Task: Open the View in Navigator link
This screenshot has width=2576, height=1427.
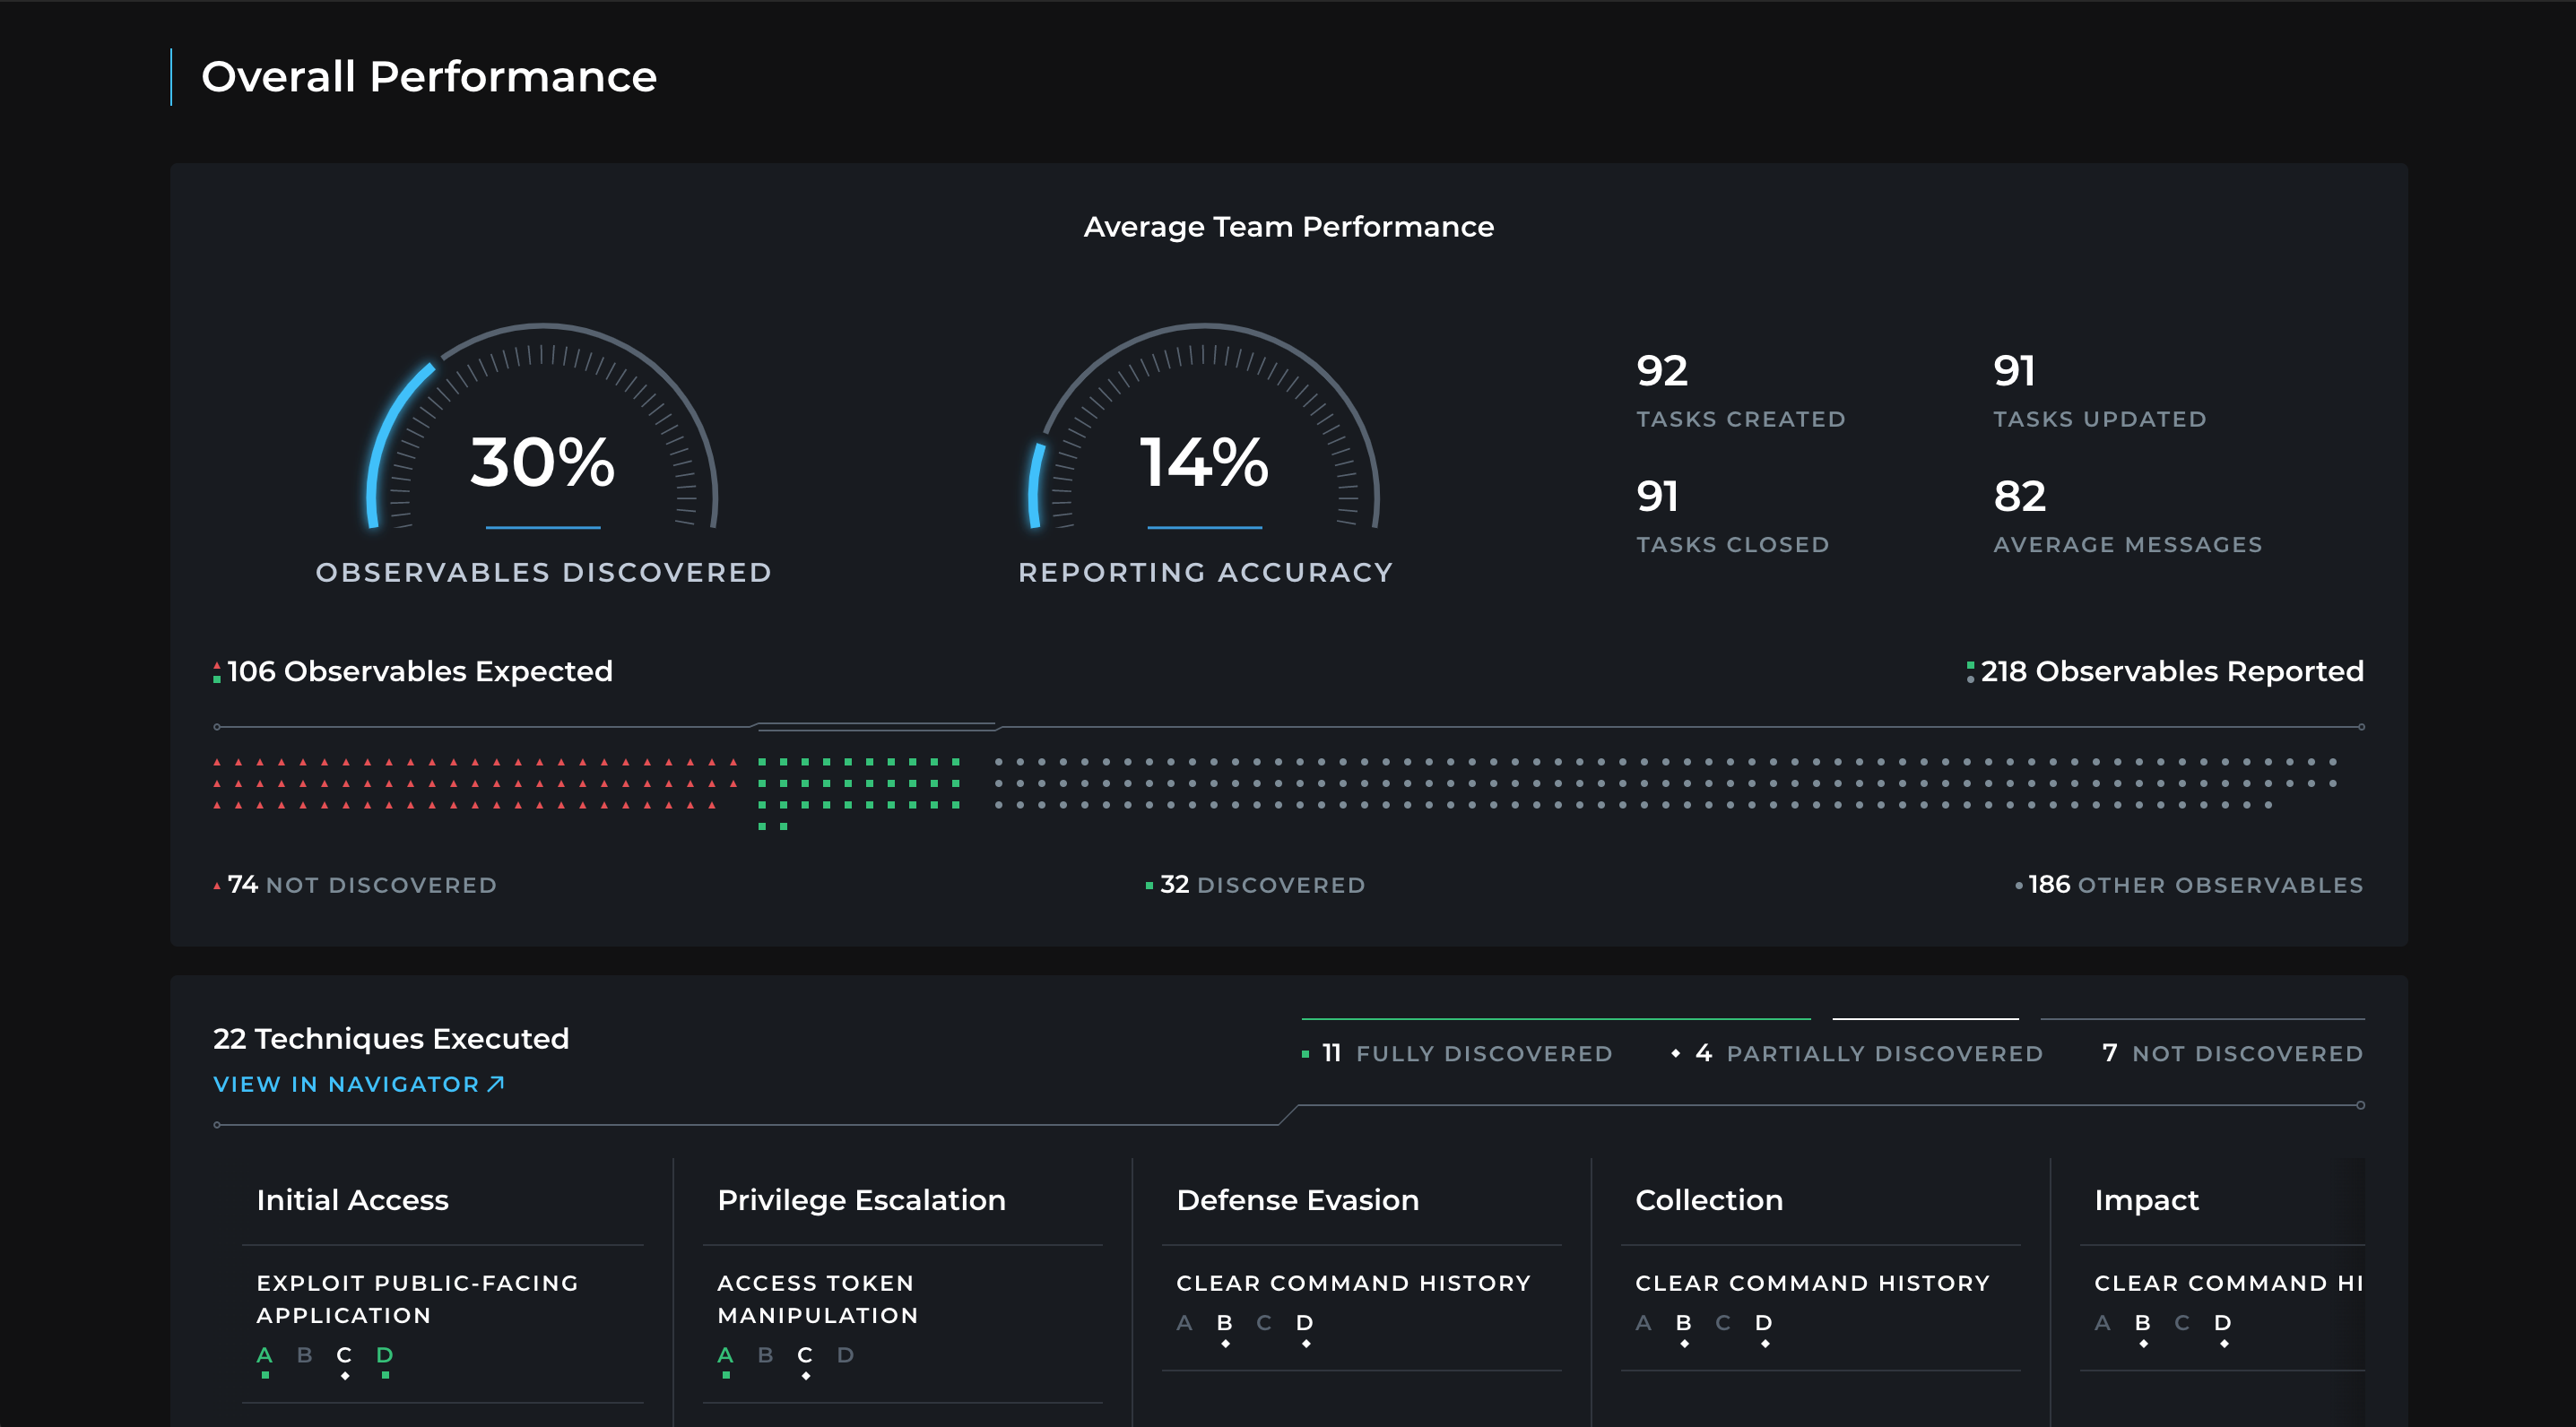Action: point(346,1084)
